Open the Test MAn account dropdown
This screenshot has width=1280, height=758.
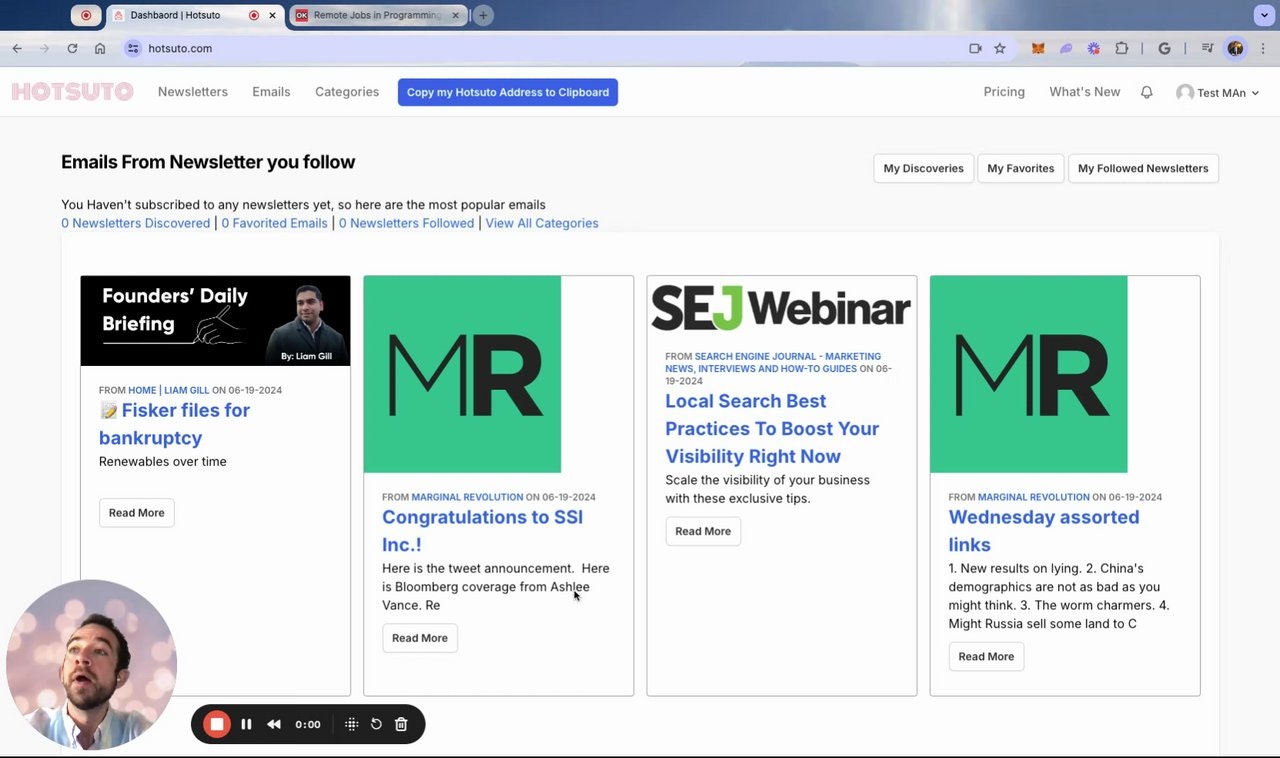1217,92
